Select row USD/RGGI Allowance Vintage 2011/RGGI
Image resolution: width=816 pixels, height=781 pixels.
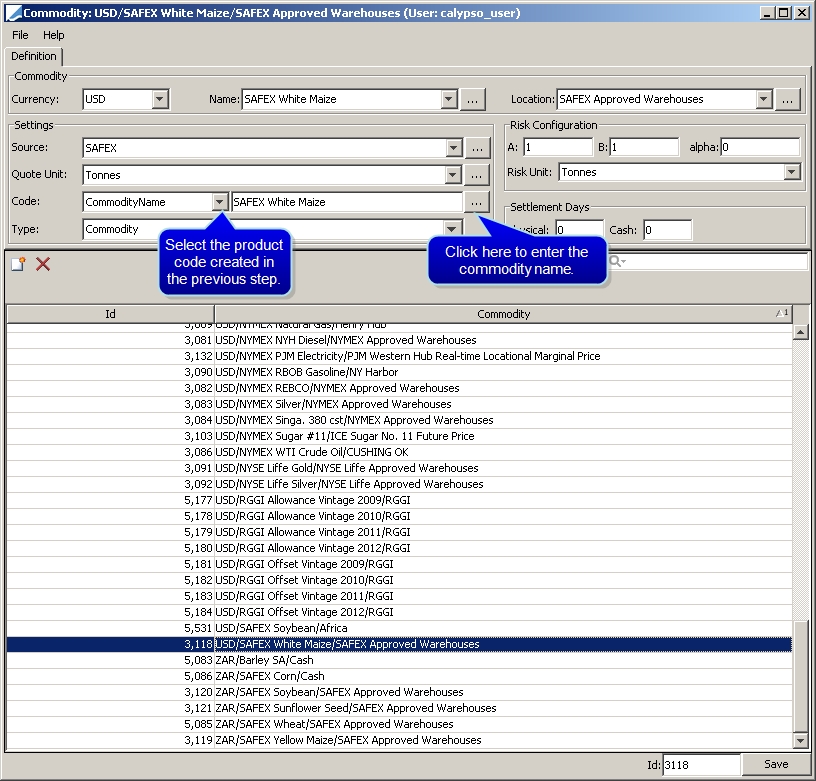tap(399, 532)
